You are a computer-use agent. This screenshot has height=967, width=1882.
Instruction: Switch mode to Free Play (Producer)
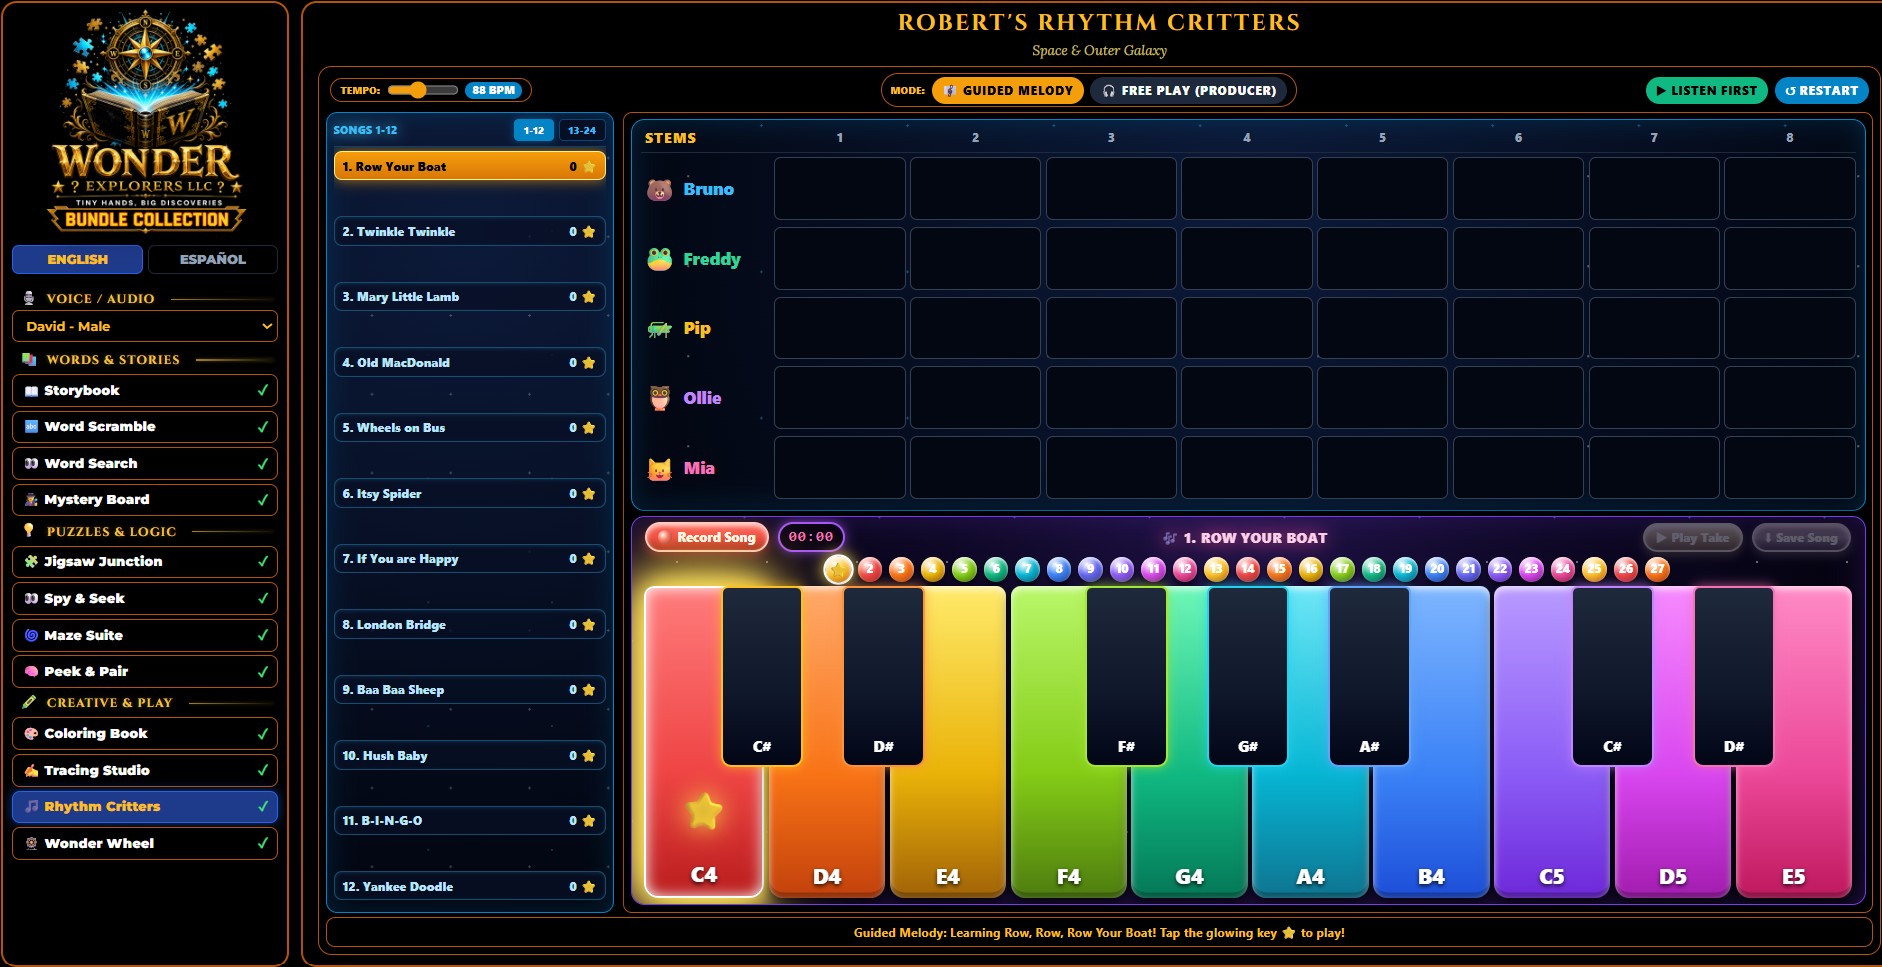(1190, 90)
